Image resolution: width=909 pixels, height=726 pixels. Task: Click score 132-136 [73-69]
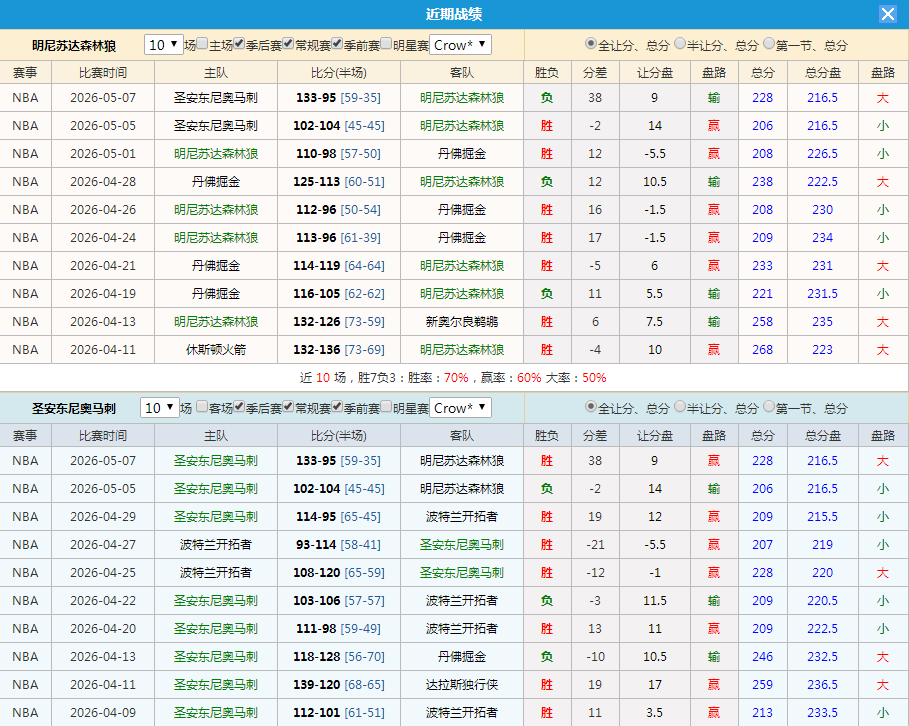click(339, 350)
